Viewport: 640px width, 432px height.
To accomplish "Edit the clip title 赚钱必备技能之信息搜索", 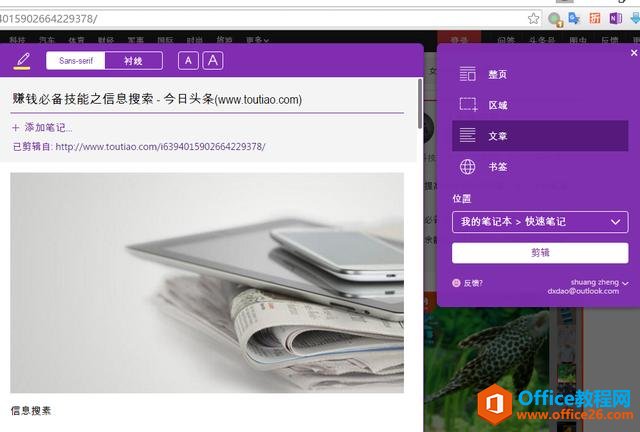I will tap(157, 99).
